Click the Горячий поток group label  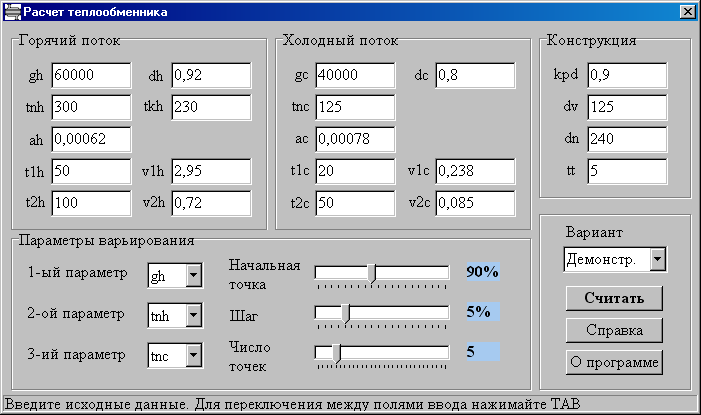point(69,41)
